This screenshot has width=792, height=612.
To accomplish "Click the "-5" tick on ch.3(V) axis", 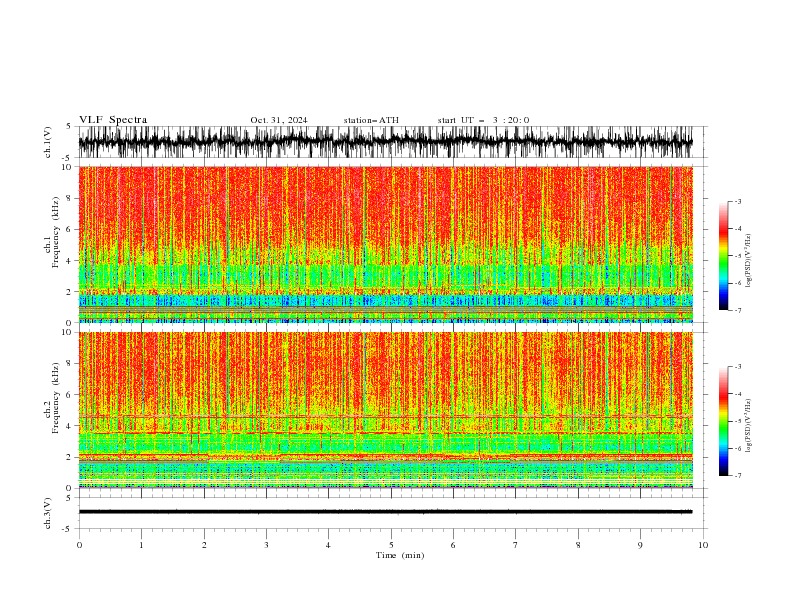I will 67,529.
